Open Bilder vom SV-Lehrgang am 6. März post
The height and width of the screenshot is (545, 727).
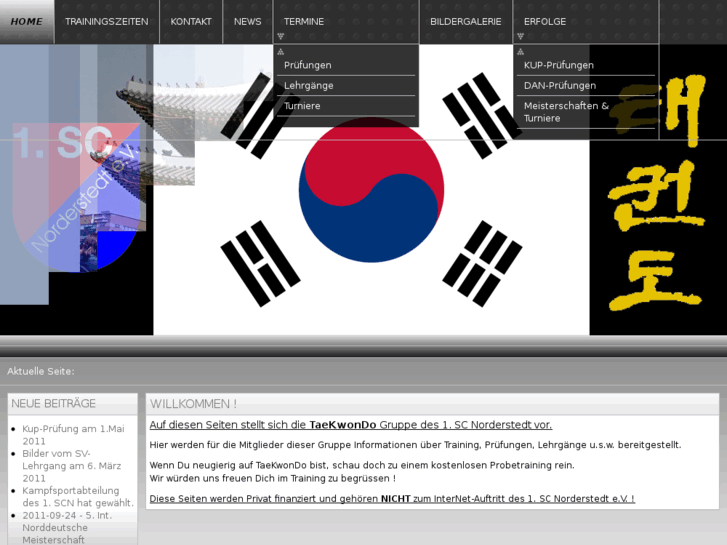click(72, 466)
